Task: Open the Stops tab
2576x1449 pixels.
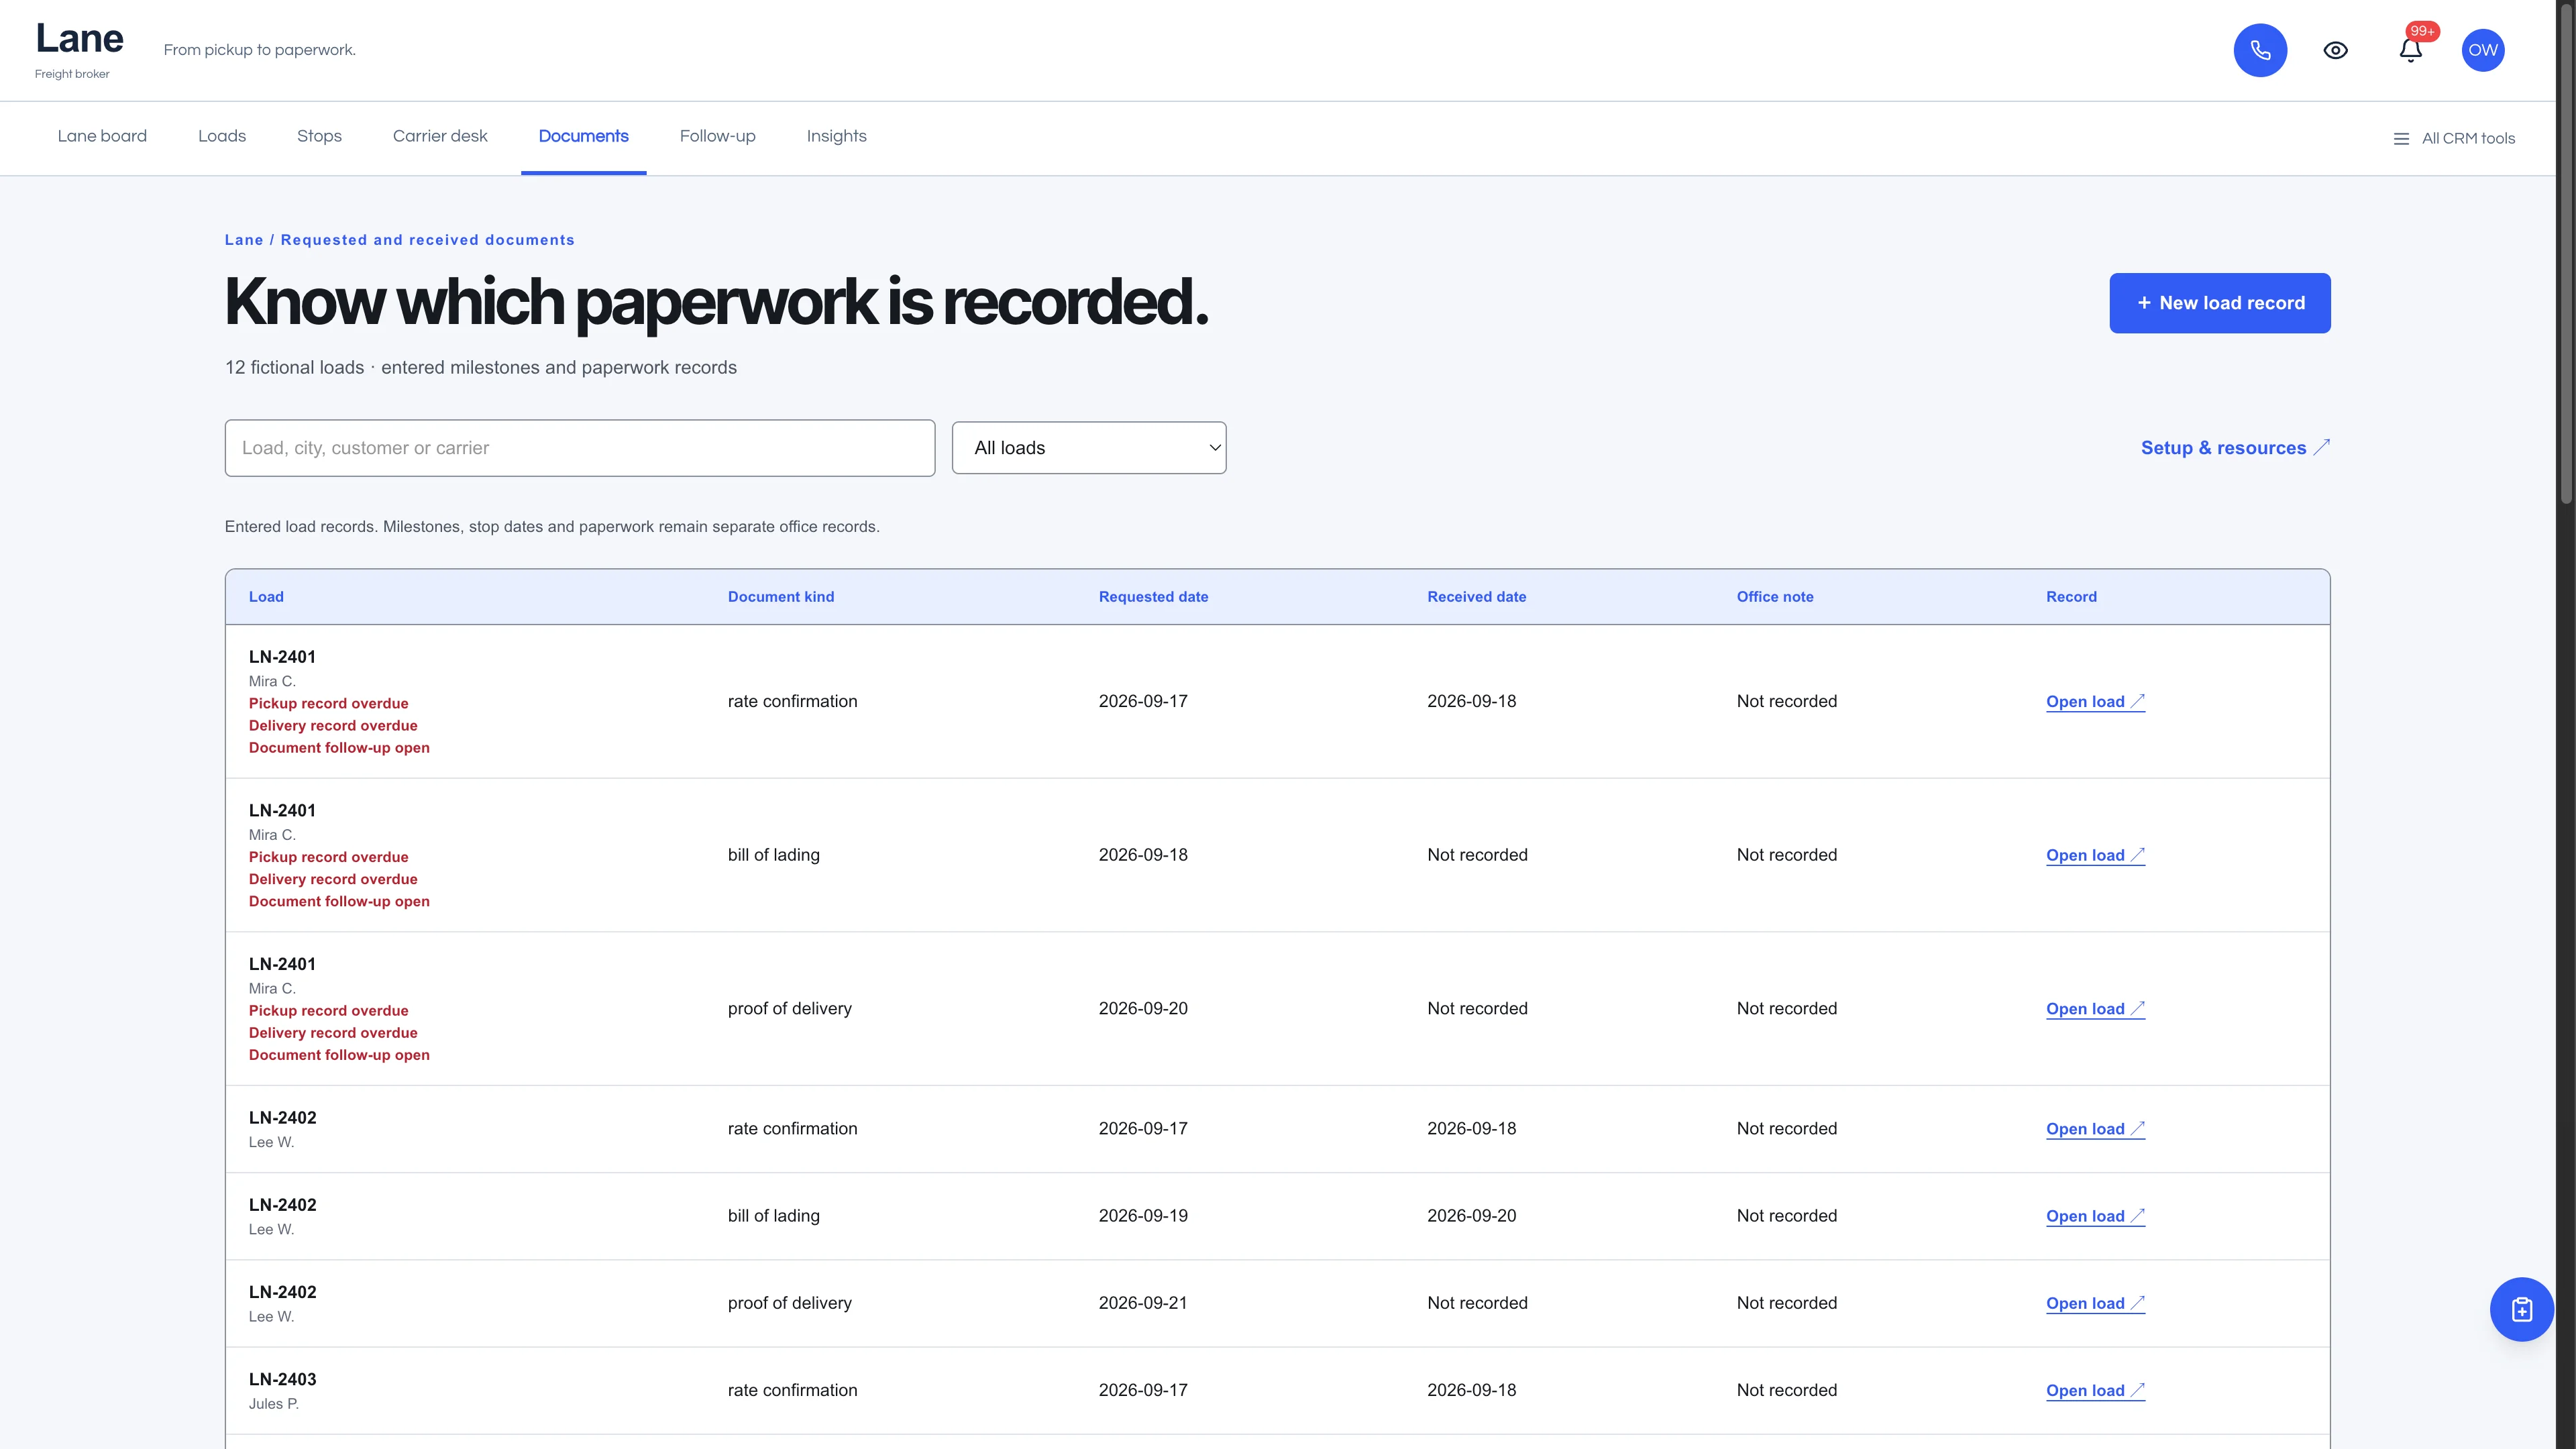Action: coord(319,136)
